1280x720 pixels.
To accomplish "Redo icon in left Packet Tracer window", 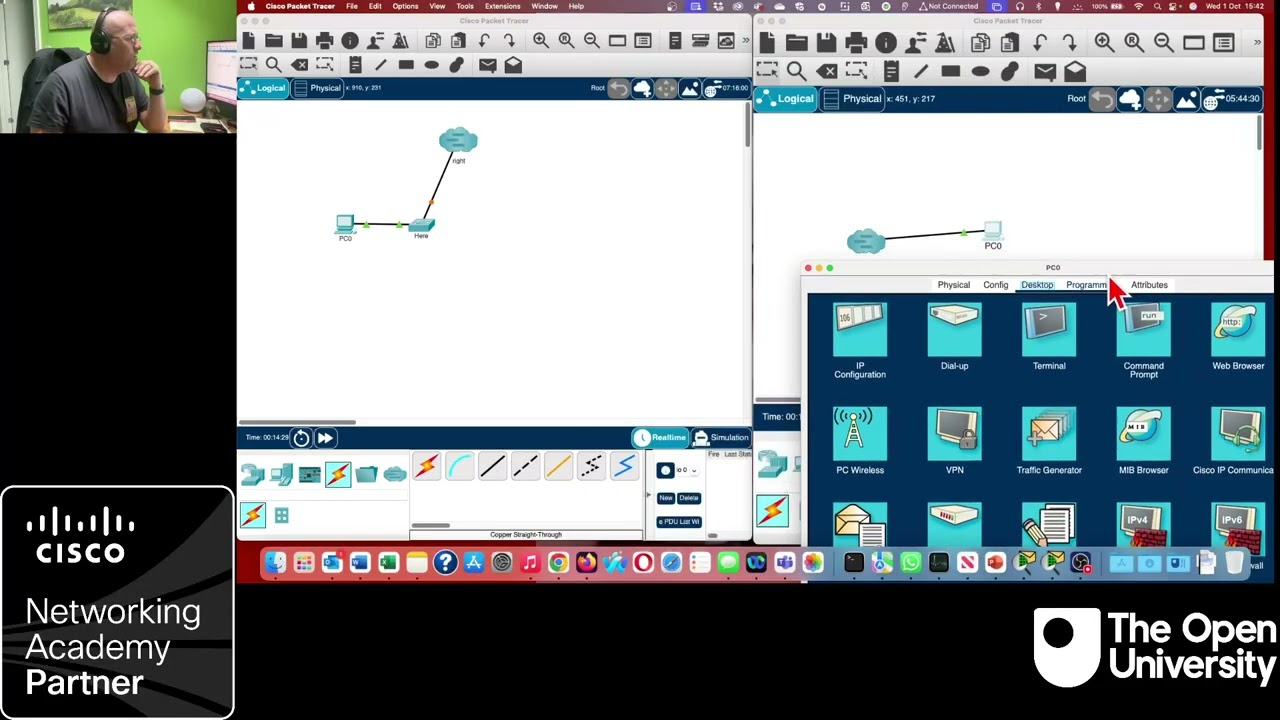I will [509, 41].
